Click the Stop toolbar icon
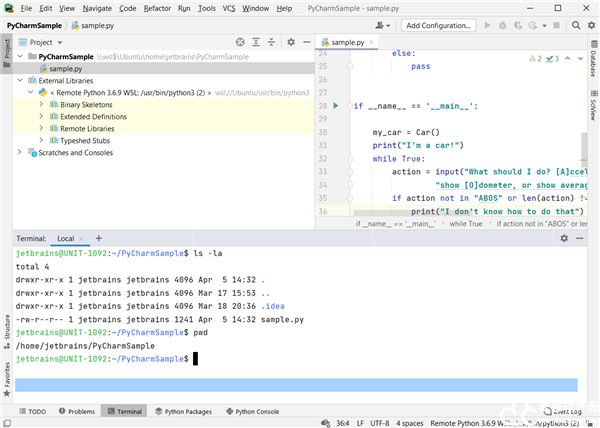Image resolution: width=600 pixels, height=428 pixels. coord(556,26)
